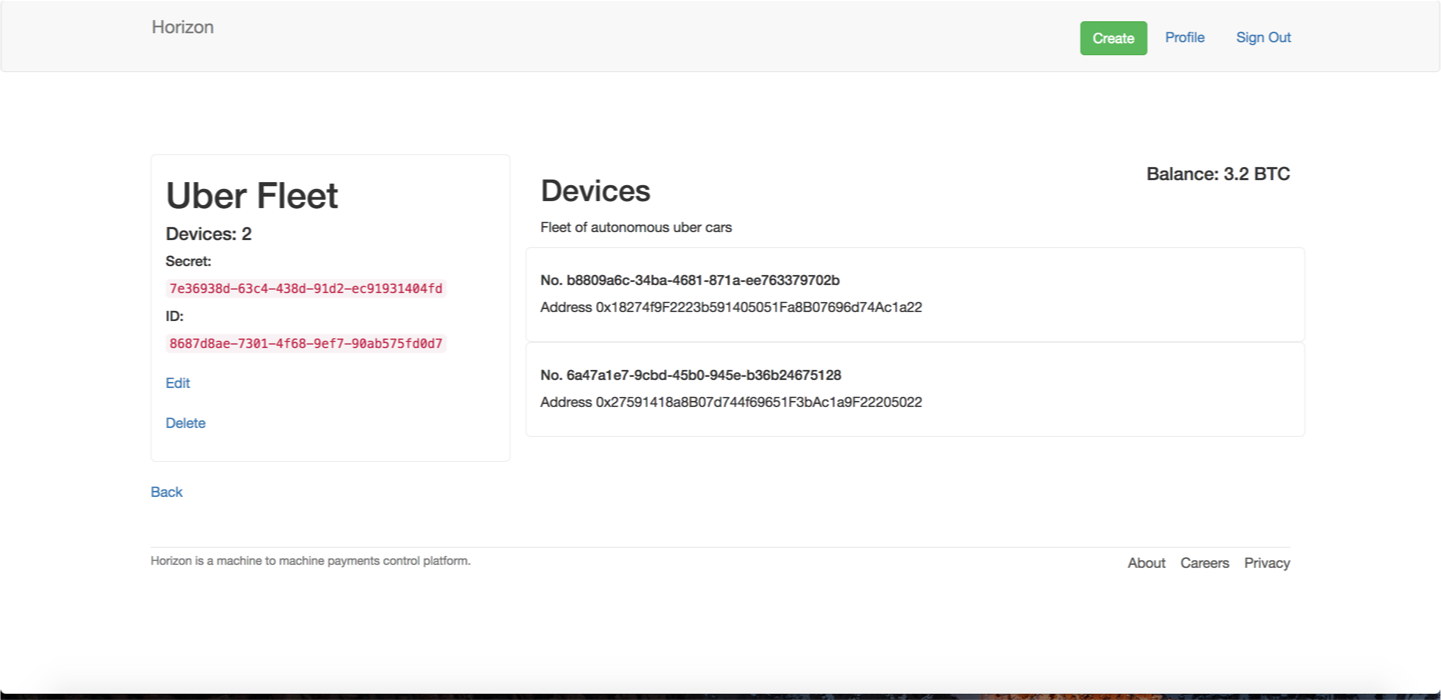Click the green Create button
Image resolution: width=1441 pixels, height=700 pixels.
click(x=1113, y=38)
